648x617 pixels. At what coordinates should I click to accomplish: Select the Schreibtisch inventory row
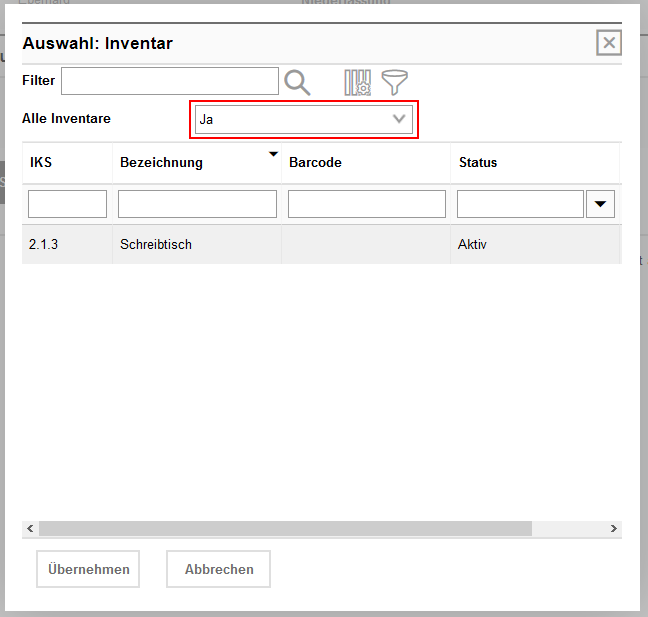322,244
